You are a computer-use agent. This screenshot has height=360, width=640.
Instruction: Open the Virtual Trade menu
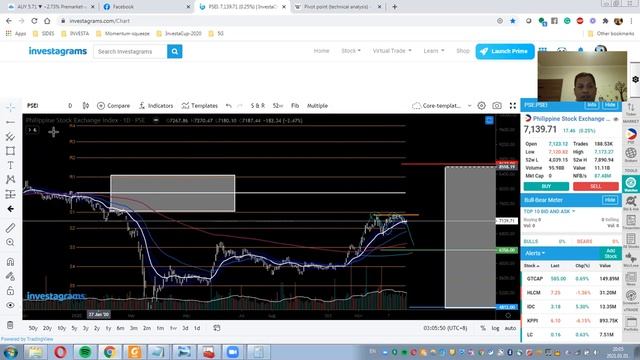click(x=392, y=51)
